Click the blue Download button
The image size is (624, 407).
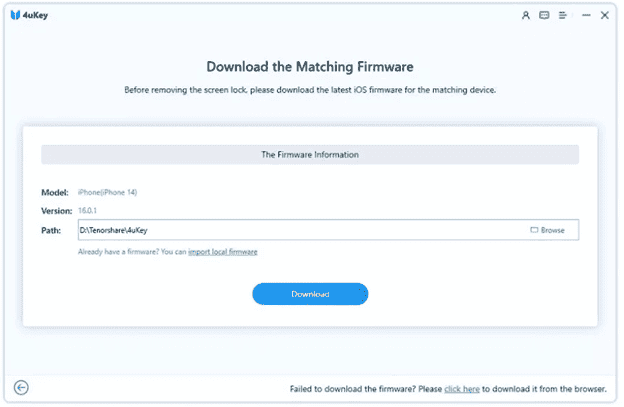coord(310,294)
